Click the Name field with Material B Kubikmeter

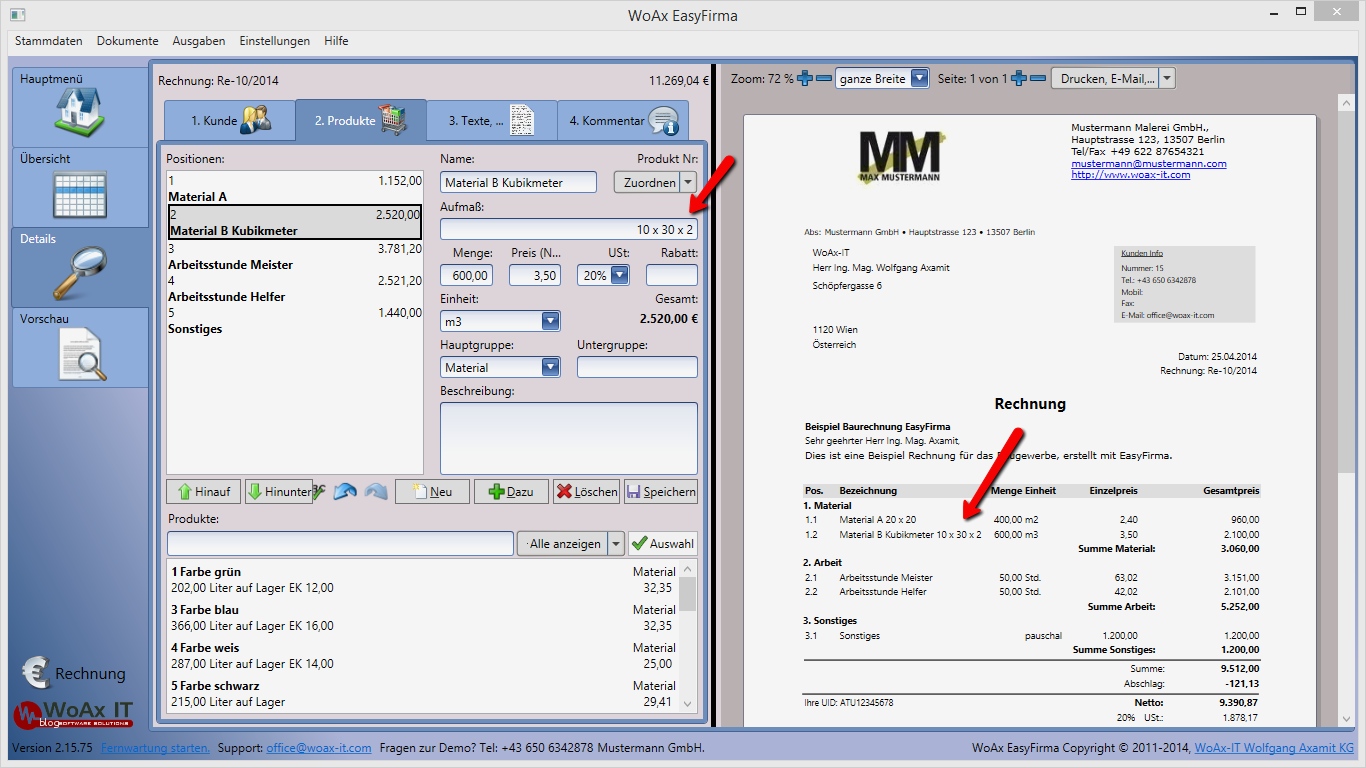tap(518, 182)
